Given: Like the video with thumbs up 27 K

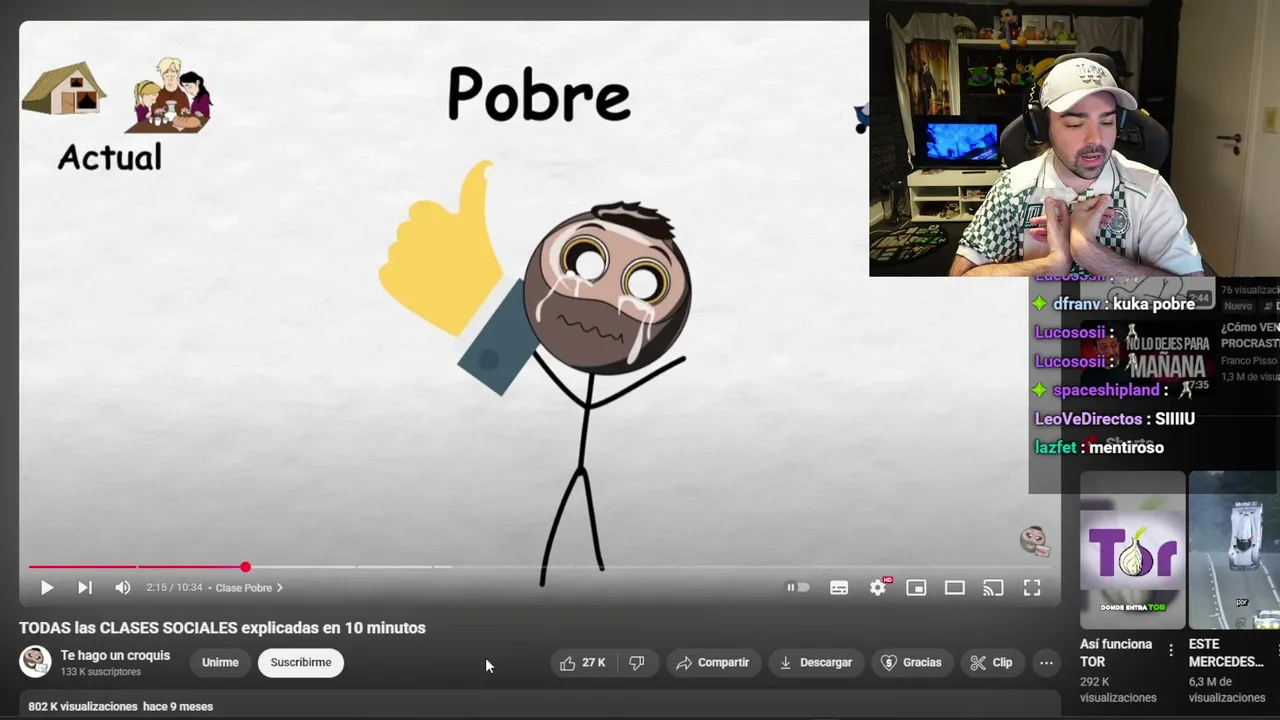Looking at the screenshot, I should tap(583, 662).
